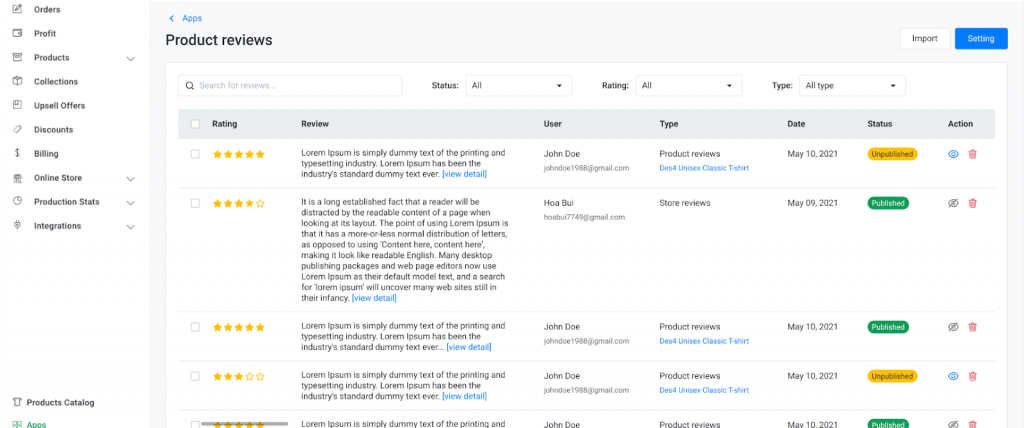Click the four-star rating of Hoa Bui
Image resolution: width=1024 pixels, height=428 pixels.
click(238, 204)
